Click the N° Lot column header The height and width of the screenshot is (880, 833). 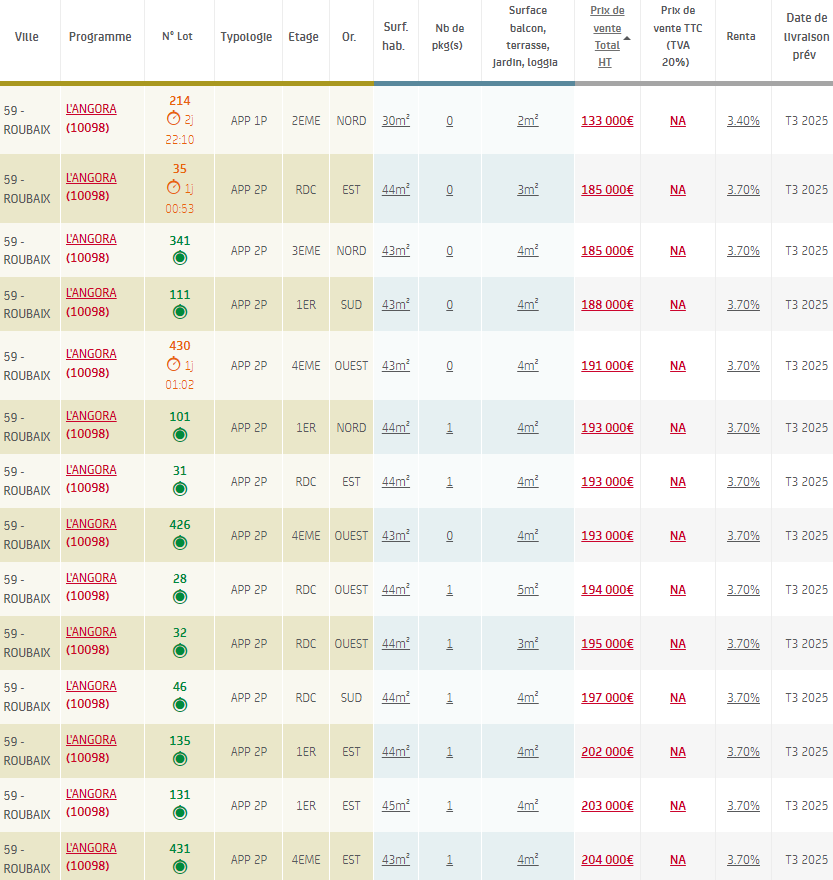177,36
